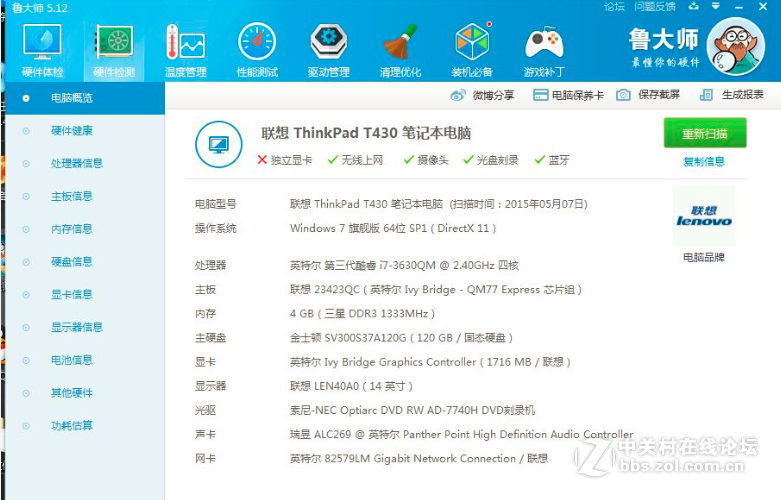Click the i7-3630QM processor text
The height and width of the screenshot is (500, 781).
[x=404, y=265]
